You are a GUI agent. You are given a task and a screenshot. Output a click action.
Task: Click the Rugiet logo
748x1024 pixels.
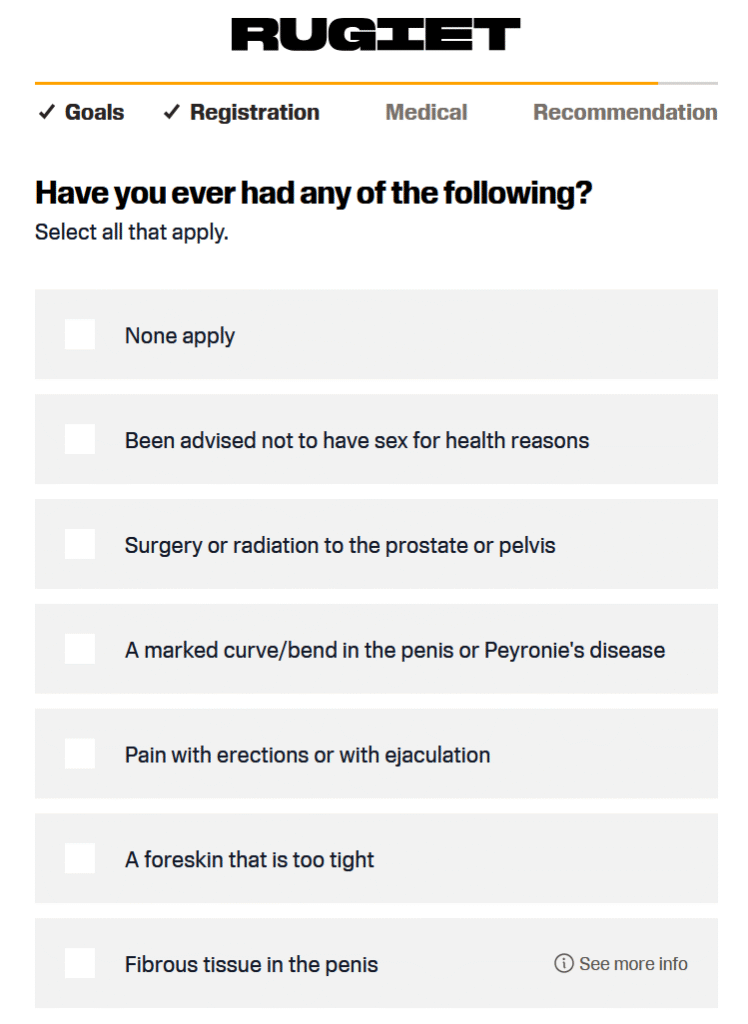coord(376,35)
